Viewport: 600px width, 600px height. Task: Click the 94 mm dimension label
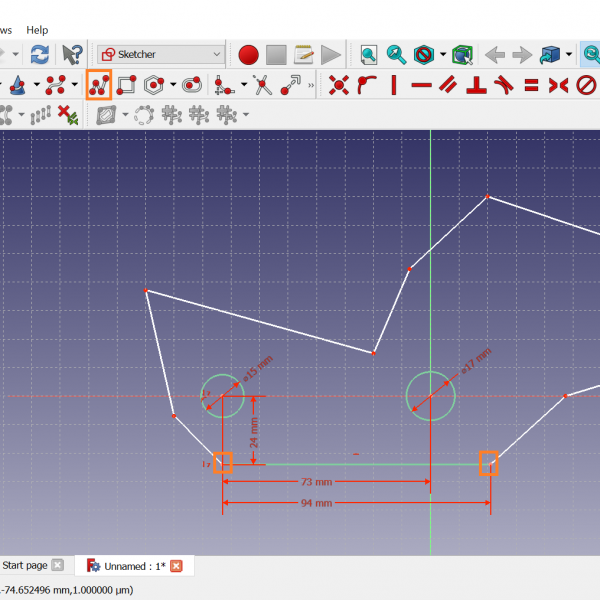tap(316, 503)
